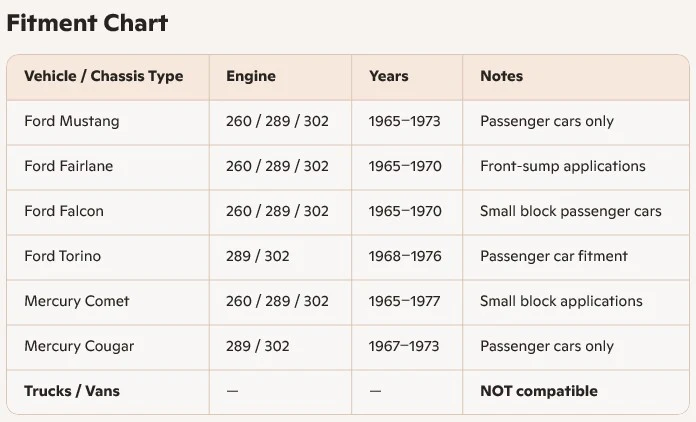The image size is (696, 422).
Task: Select the Small block passenger cars note
Action: click(x=571, y=211)
